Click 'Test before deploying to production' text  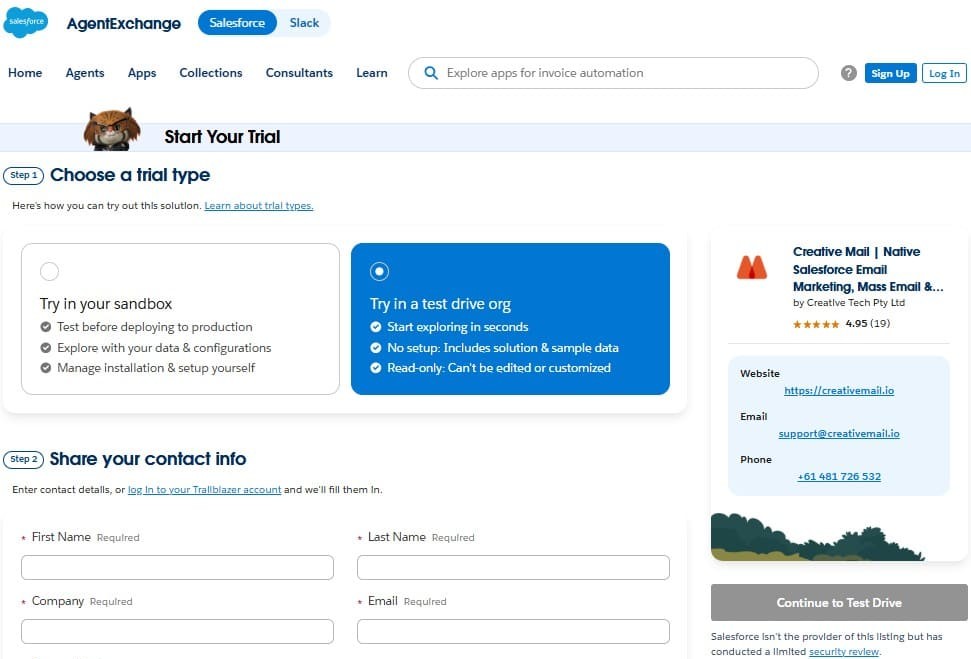click(x=155, y=327)
